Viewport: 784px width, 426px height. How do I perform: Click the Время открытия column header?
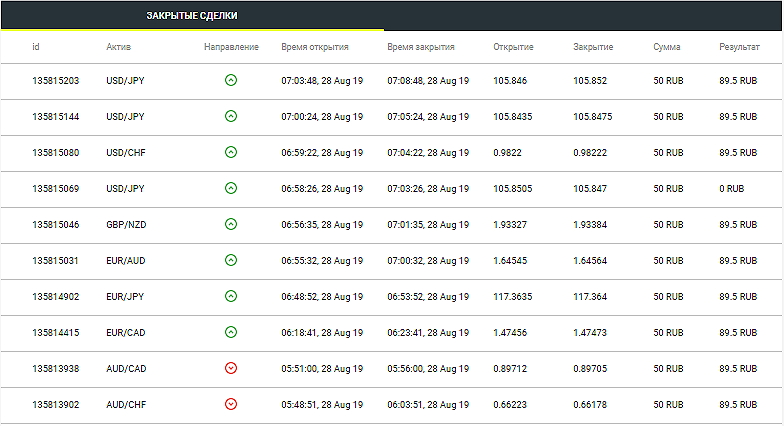(x=315, y=46)
